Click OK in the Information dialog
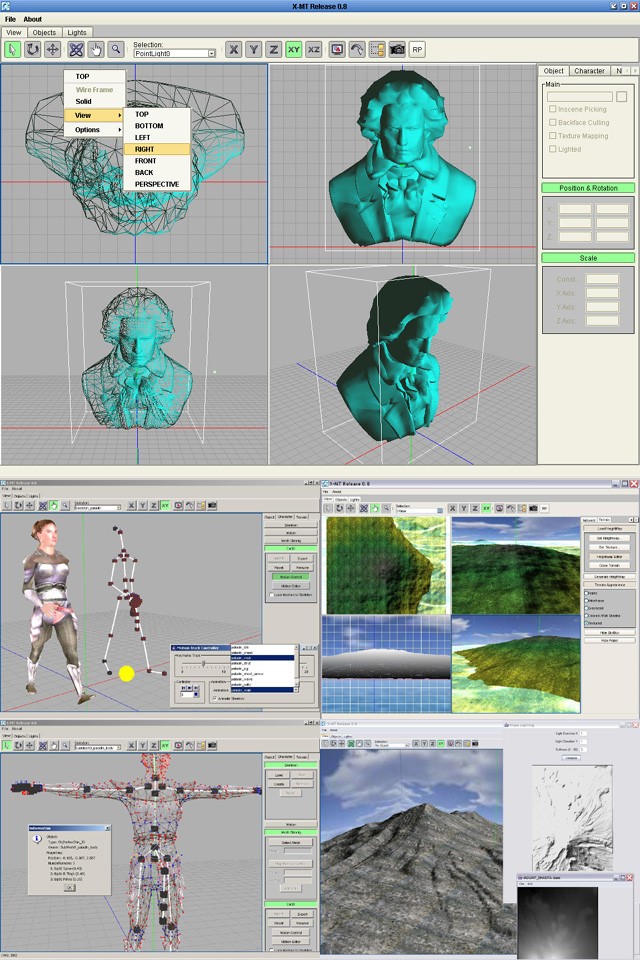640x960 pixels. [69, 887]
